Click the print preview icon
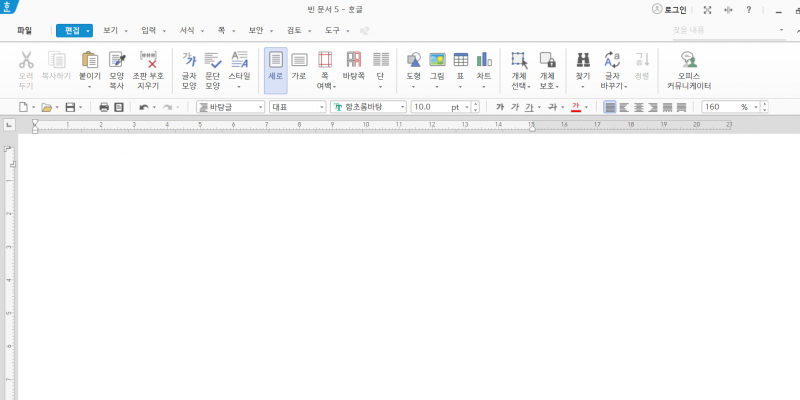Viewport: 800px width, 400px height. click(119, 107)
